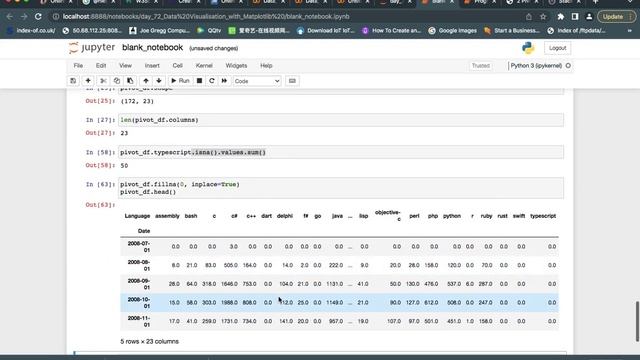Run the selected cell

click(180, 81)
